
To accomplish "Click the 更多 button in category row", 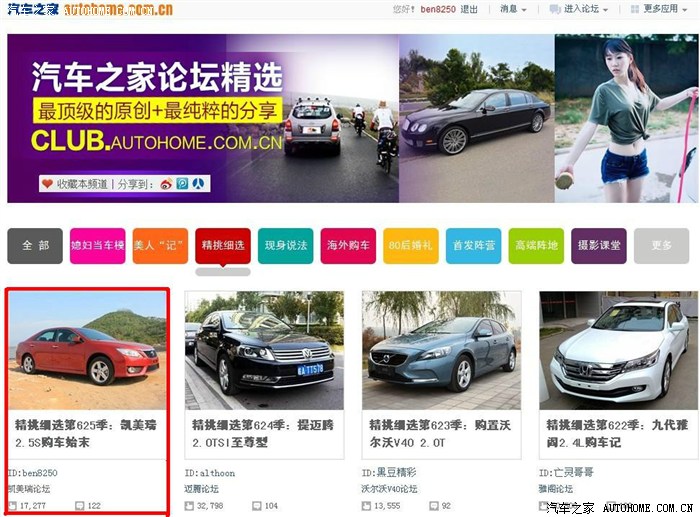I will click(661, 245).
